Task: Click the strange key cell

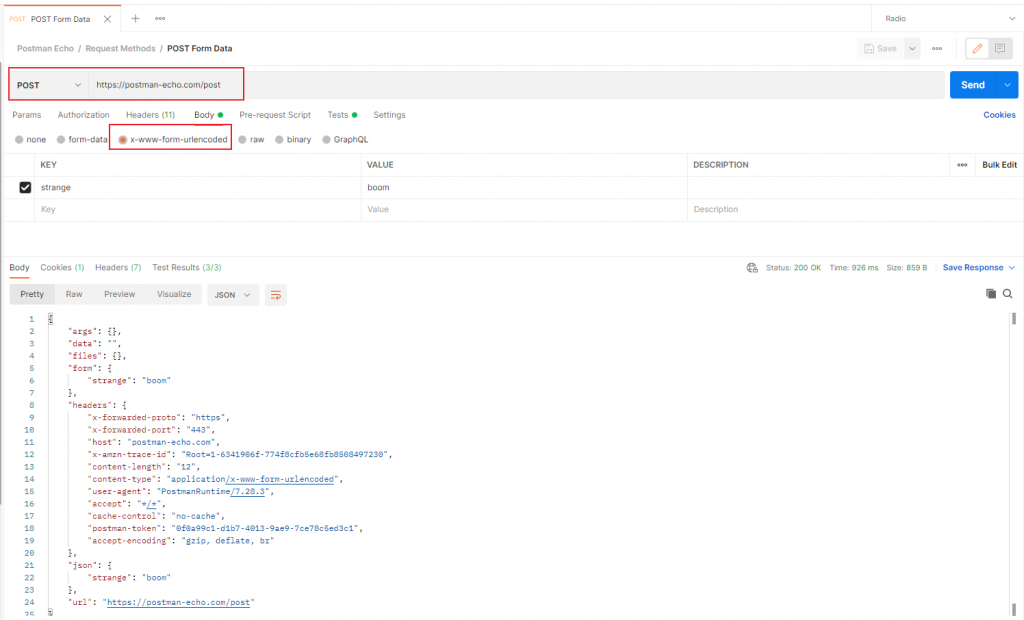Action: [197, 188]
